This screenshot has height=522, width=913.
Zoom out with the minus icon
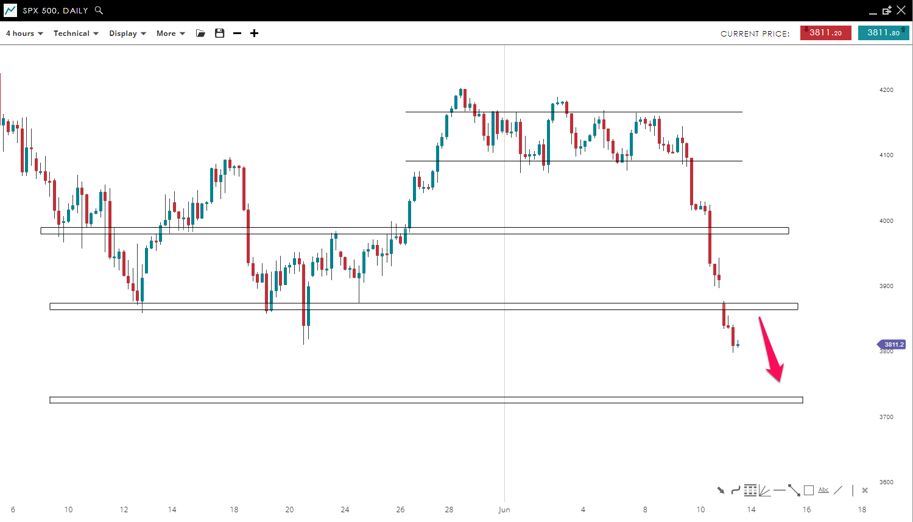tap(237, 33)
